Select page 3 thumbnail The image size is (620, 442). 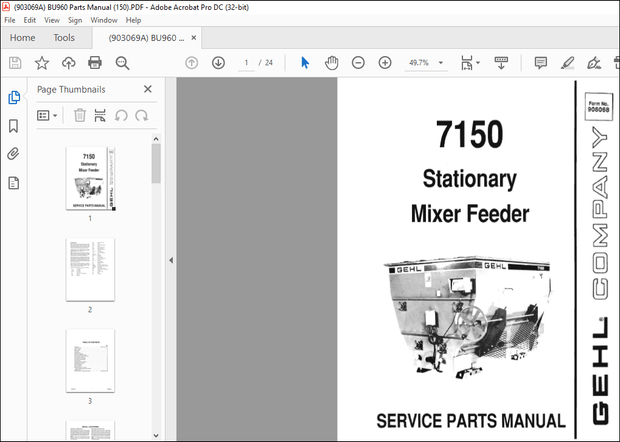click(x=91, y=361)
